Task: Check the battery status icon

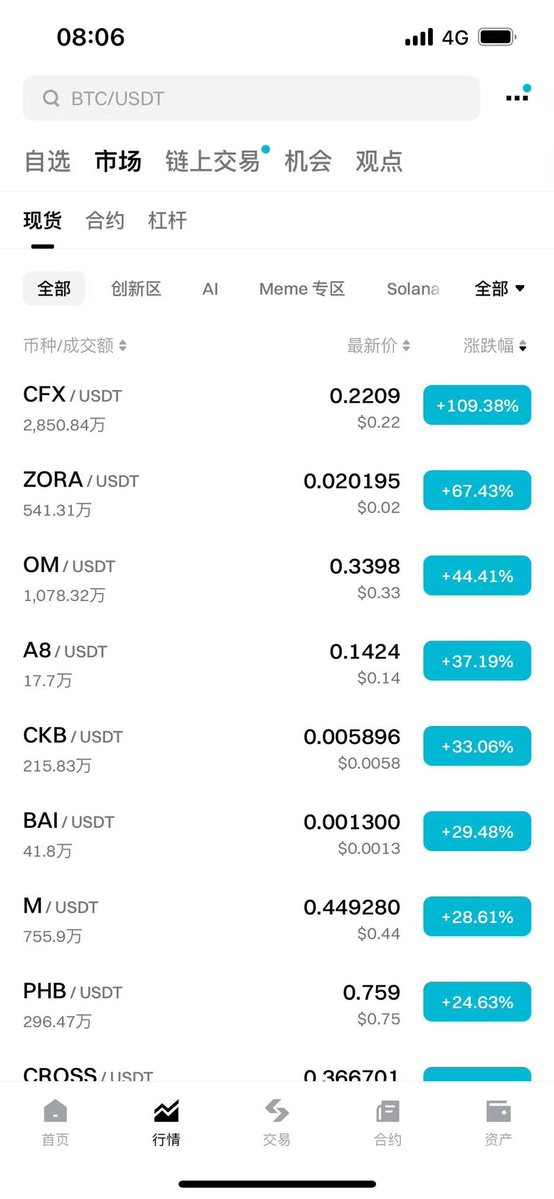Action: click(x=497, y=37)
